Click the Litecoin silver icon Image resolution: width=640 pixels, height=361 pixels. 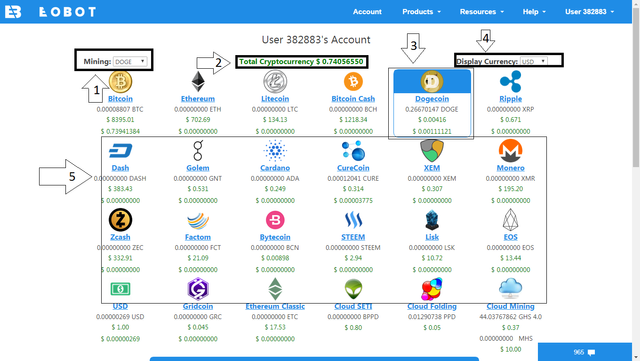(x=275, y=82)
